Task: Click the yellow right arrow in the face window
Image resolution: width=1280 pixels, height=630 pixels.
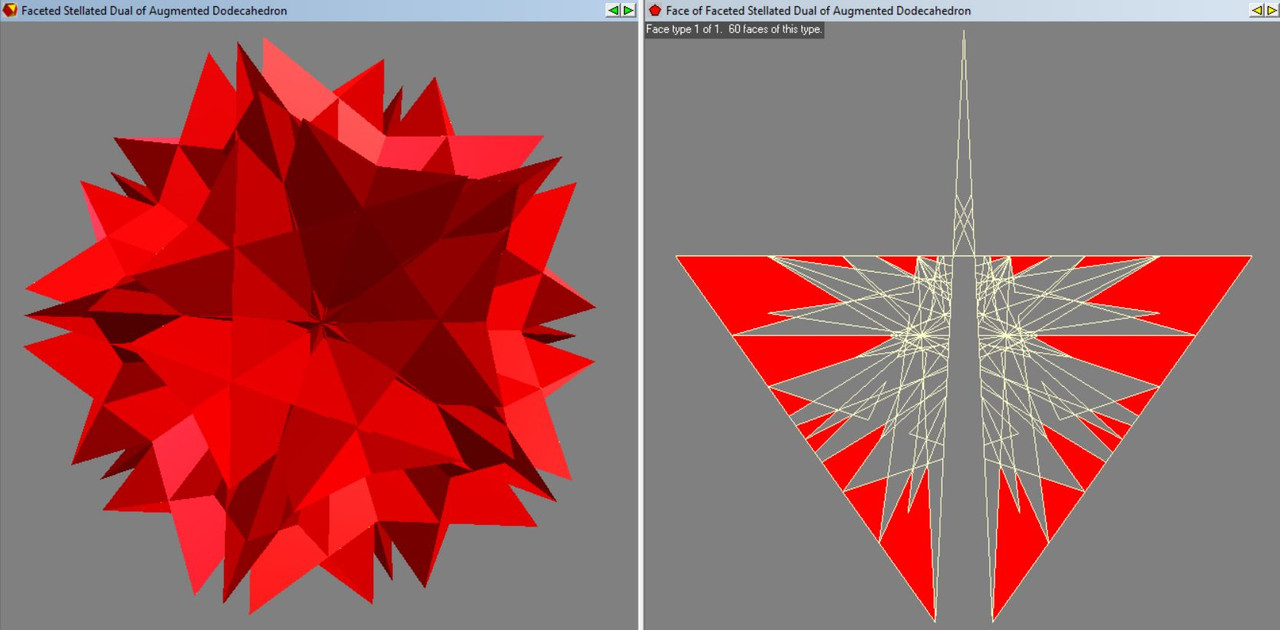Action: click(x=1271, y=10)
